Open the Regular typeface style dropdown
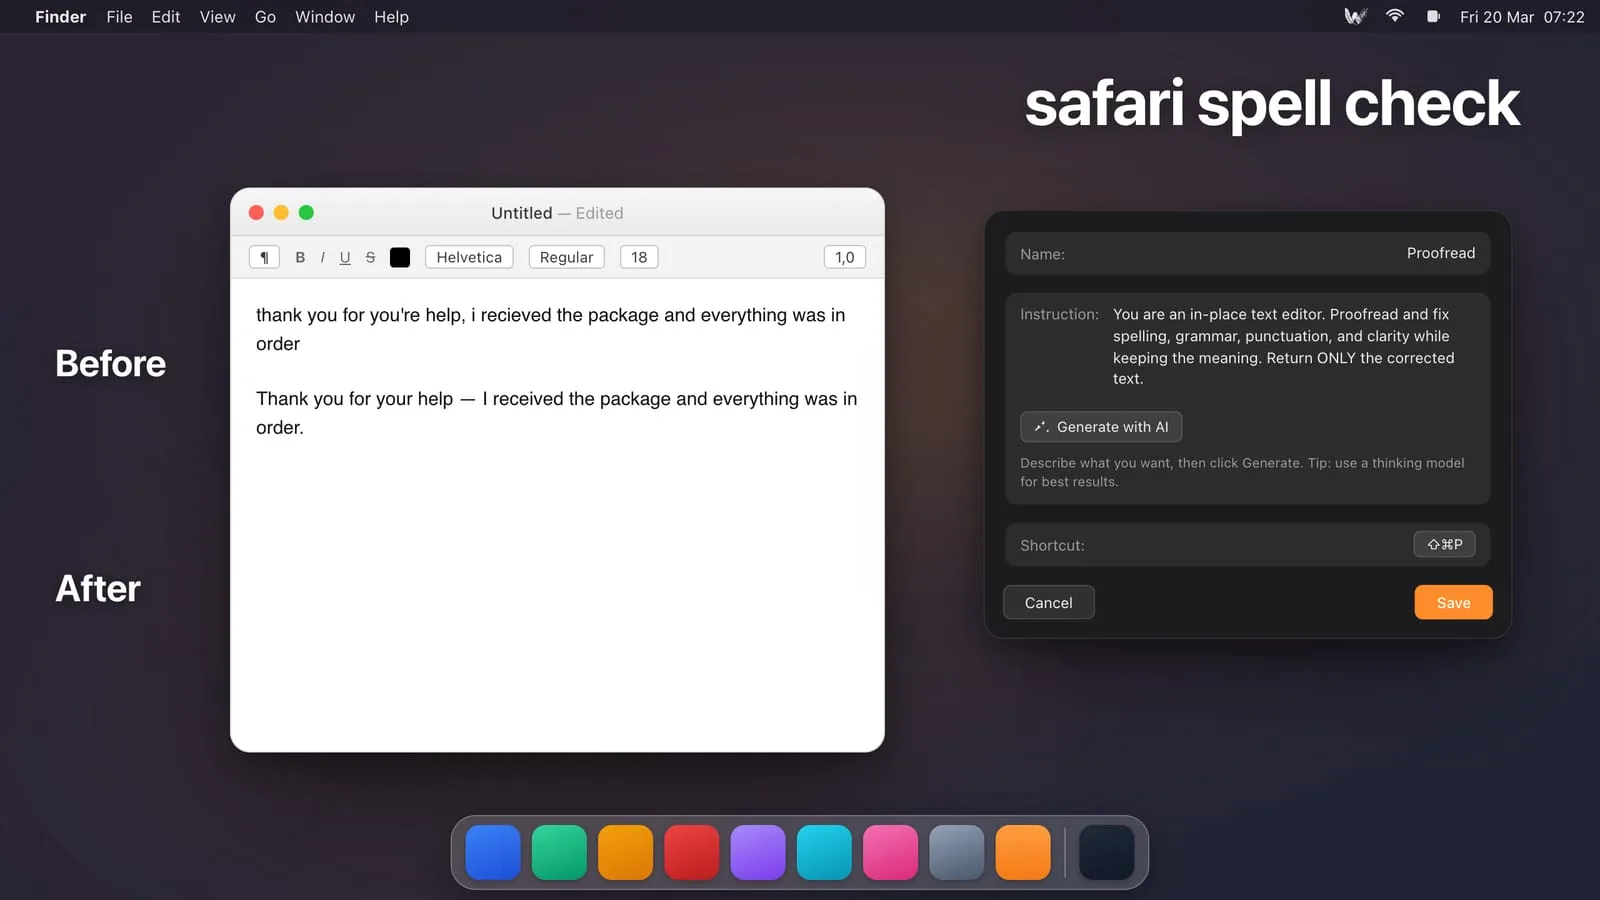The image size is (1600, 900). pos(566,257)
